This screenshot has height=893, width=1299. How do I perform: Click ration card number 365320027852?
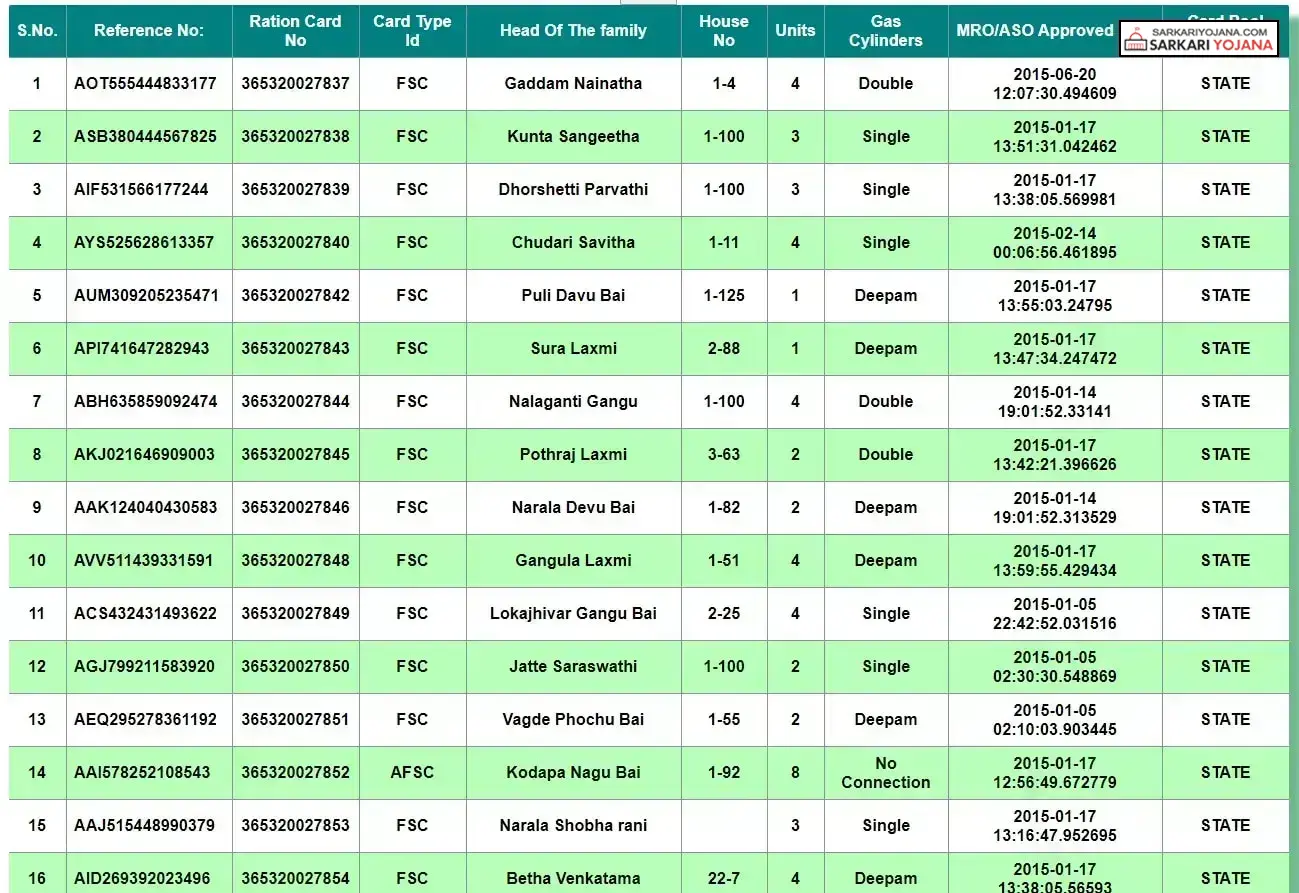click(295, 773)
